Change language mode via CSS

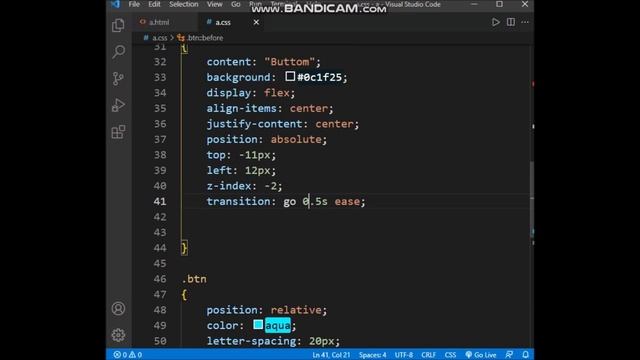450,355
